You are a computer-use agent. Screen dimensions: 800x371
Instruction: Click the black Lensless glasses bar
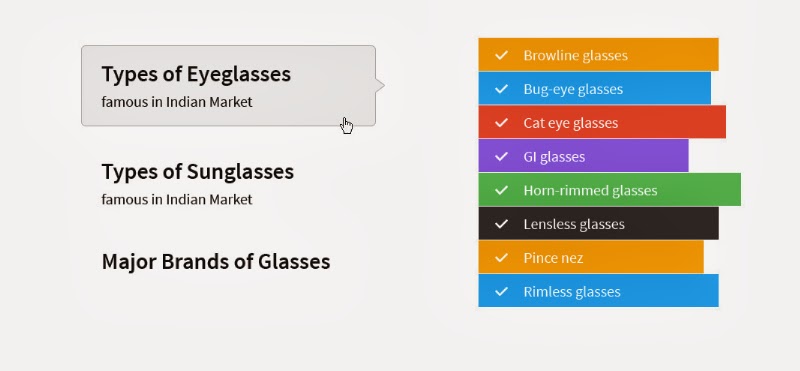pos(598,223)
